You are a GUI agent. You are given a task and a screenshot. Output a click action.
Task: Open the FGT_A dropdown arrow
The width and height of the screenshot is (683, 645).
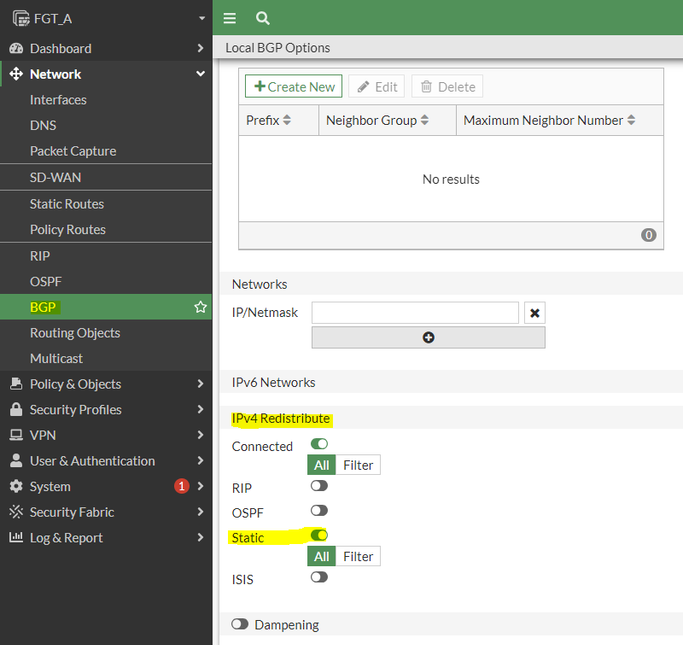pyautogui.click(x=202, y=18)
